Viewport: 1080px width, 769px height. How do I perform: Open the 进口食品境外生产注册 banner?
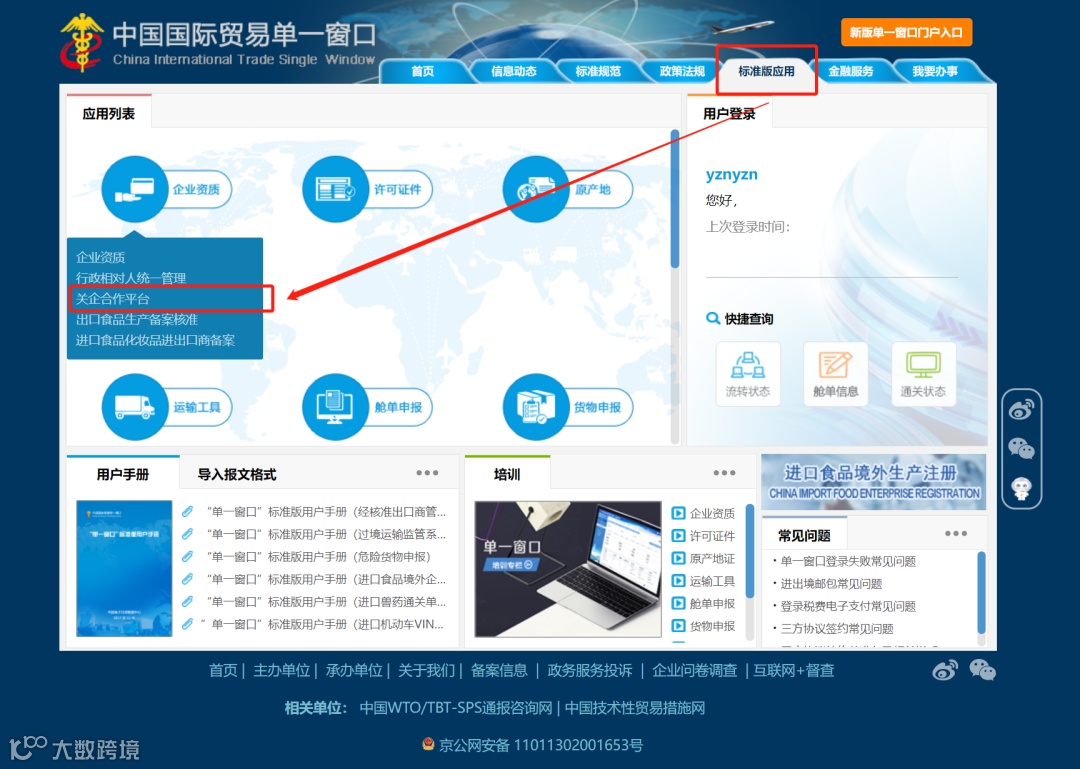(873, 482)
